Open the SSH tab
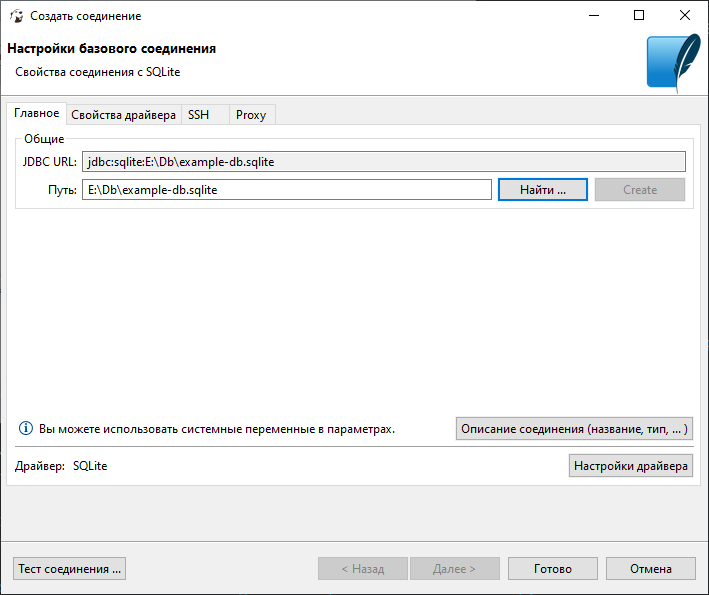Screen dimensions: 709x595 coord(205,115)
